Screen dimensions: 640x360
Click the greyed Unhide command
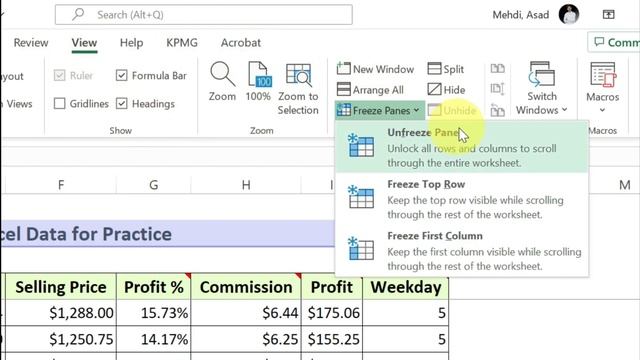451,110
